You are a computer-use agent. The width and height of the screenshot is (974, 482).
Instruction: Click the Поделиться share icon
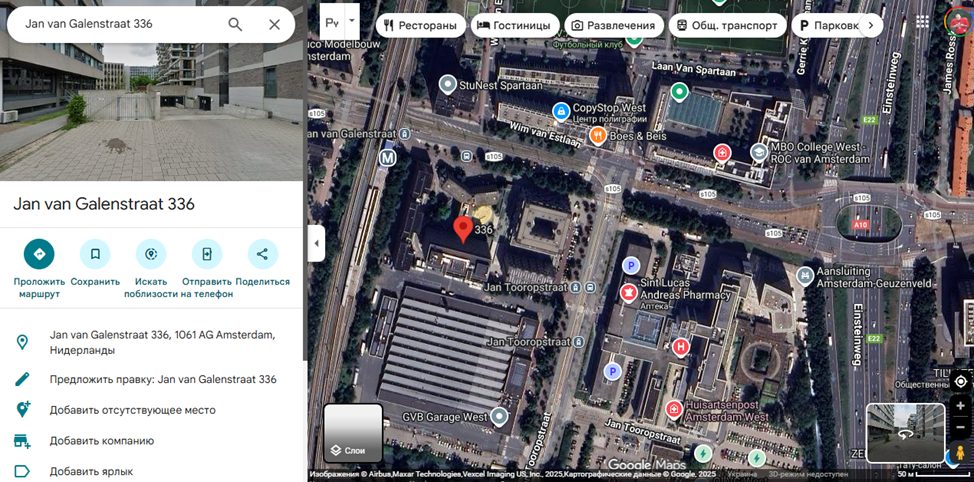[x=262, y=254]
